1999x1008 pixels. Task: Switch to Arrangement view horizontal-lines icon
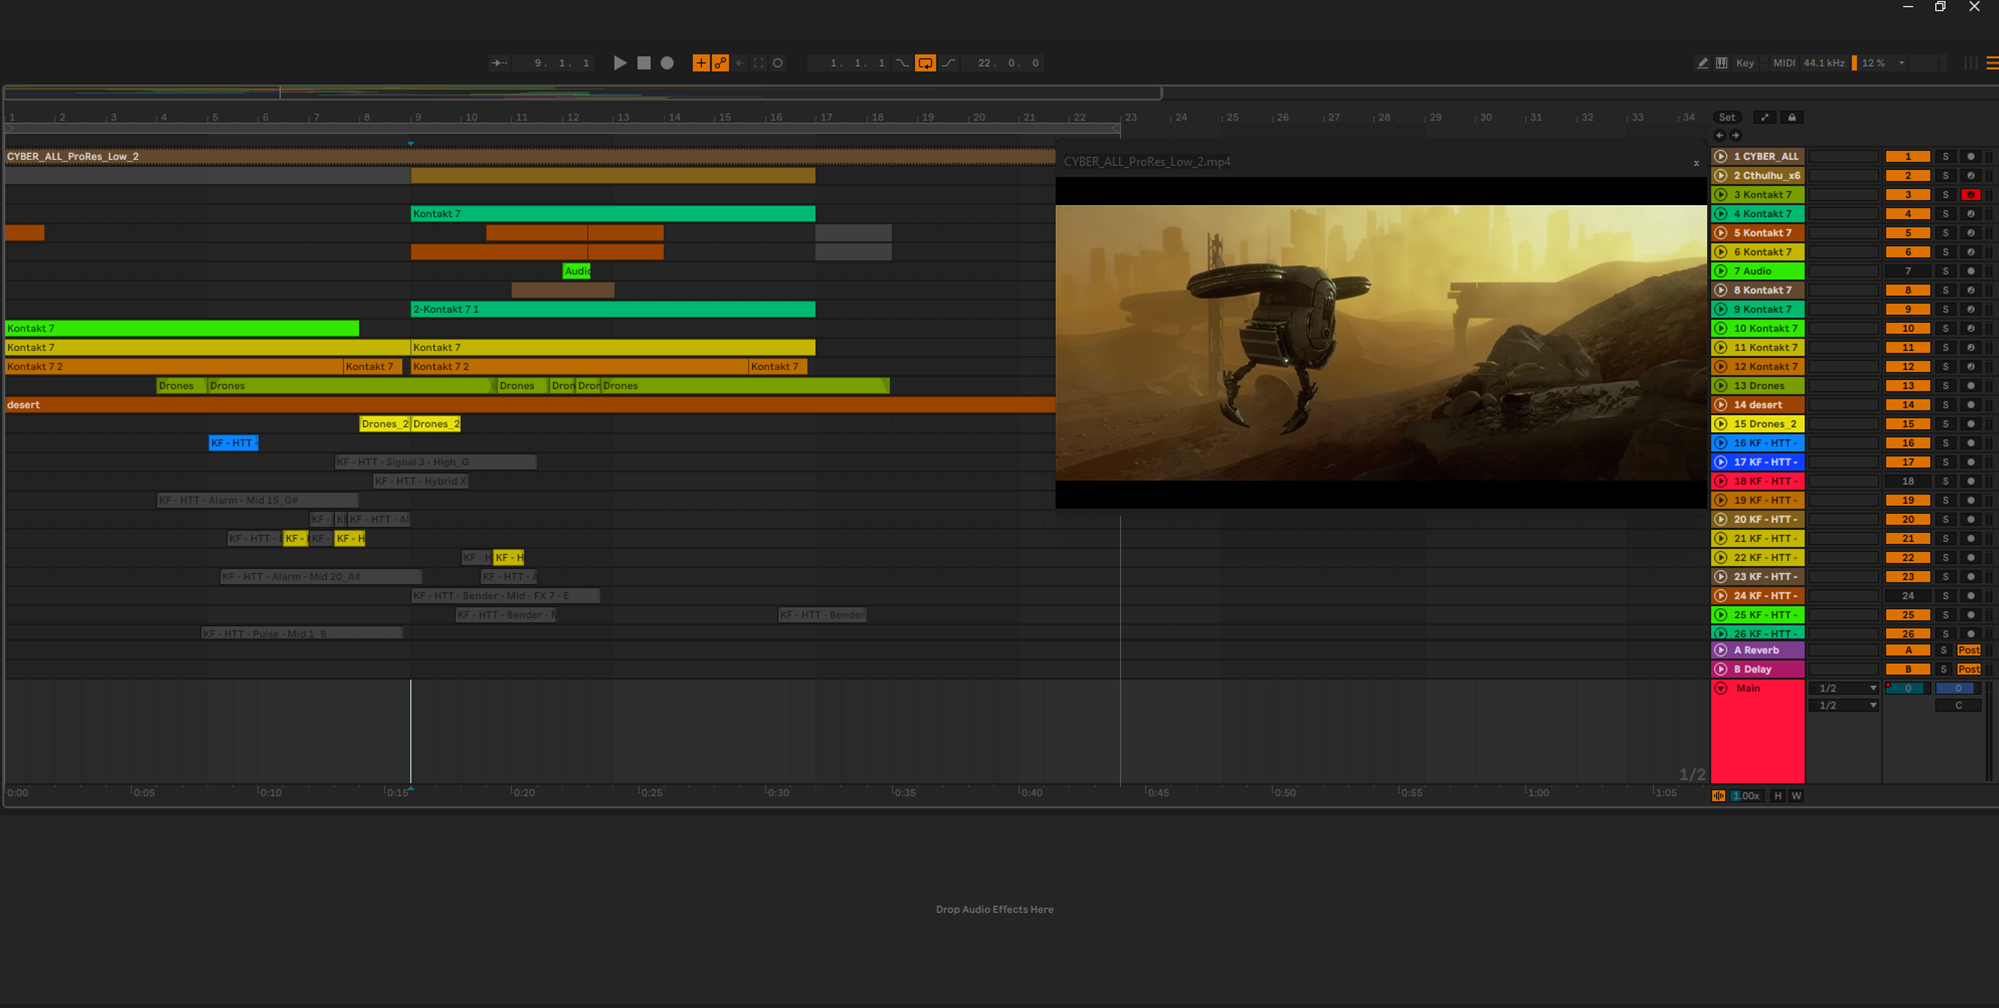click(x=1991, y=63)
